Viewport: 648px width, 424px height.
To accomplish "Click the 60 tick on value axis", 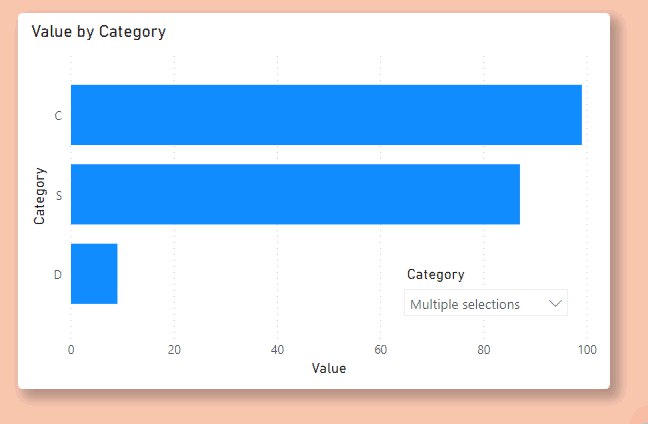I will (x=381, y=350).
